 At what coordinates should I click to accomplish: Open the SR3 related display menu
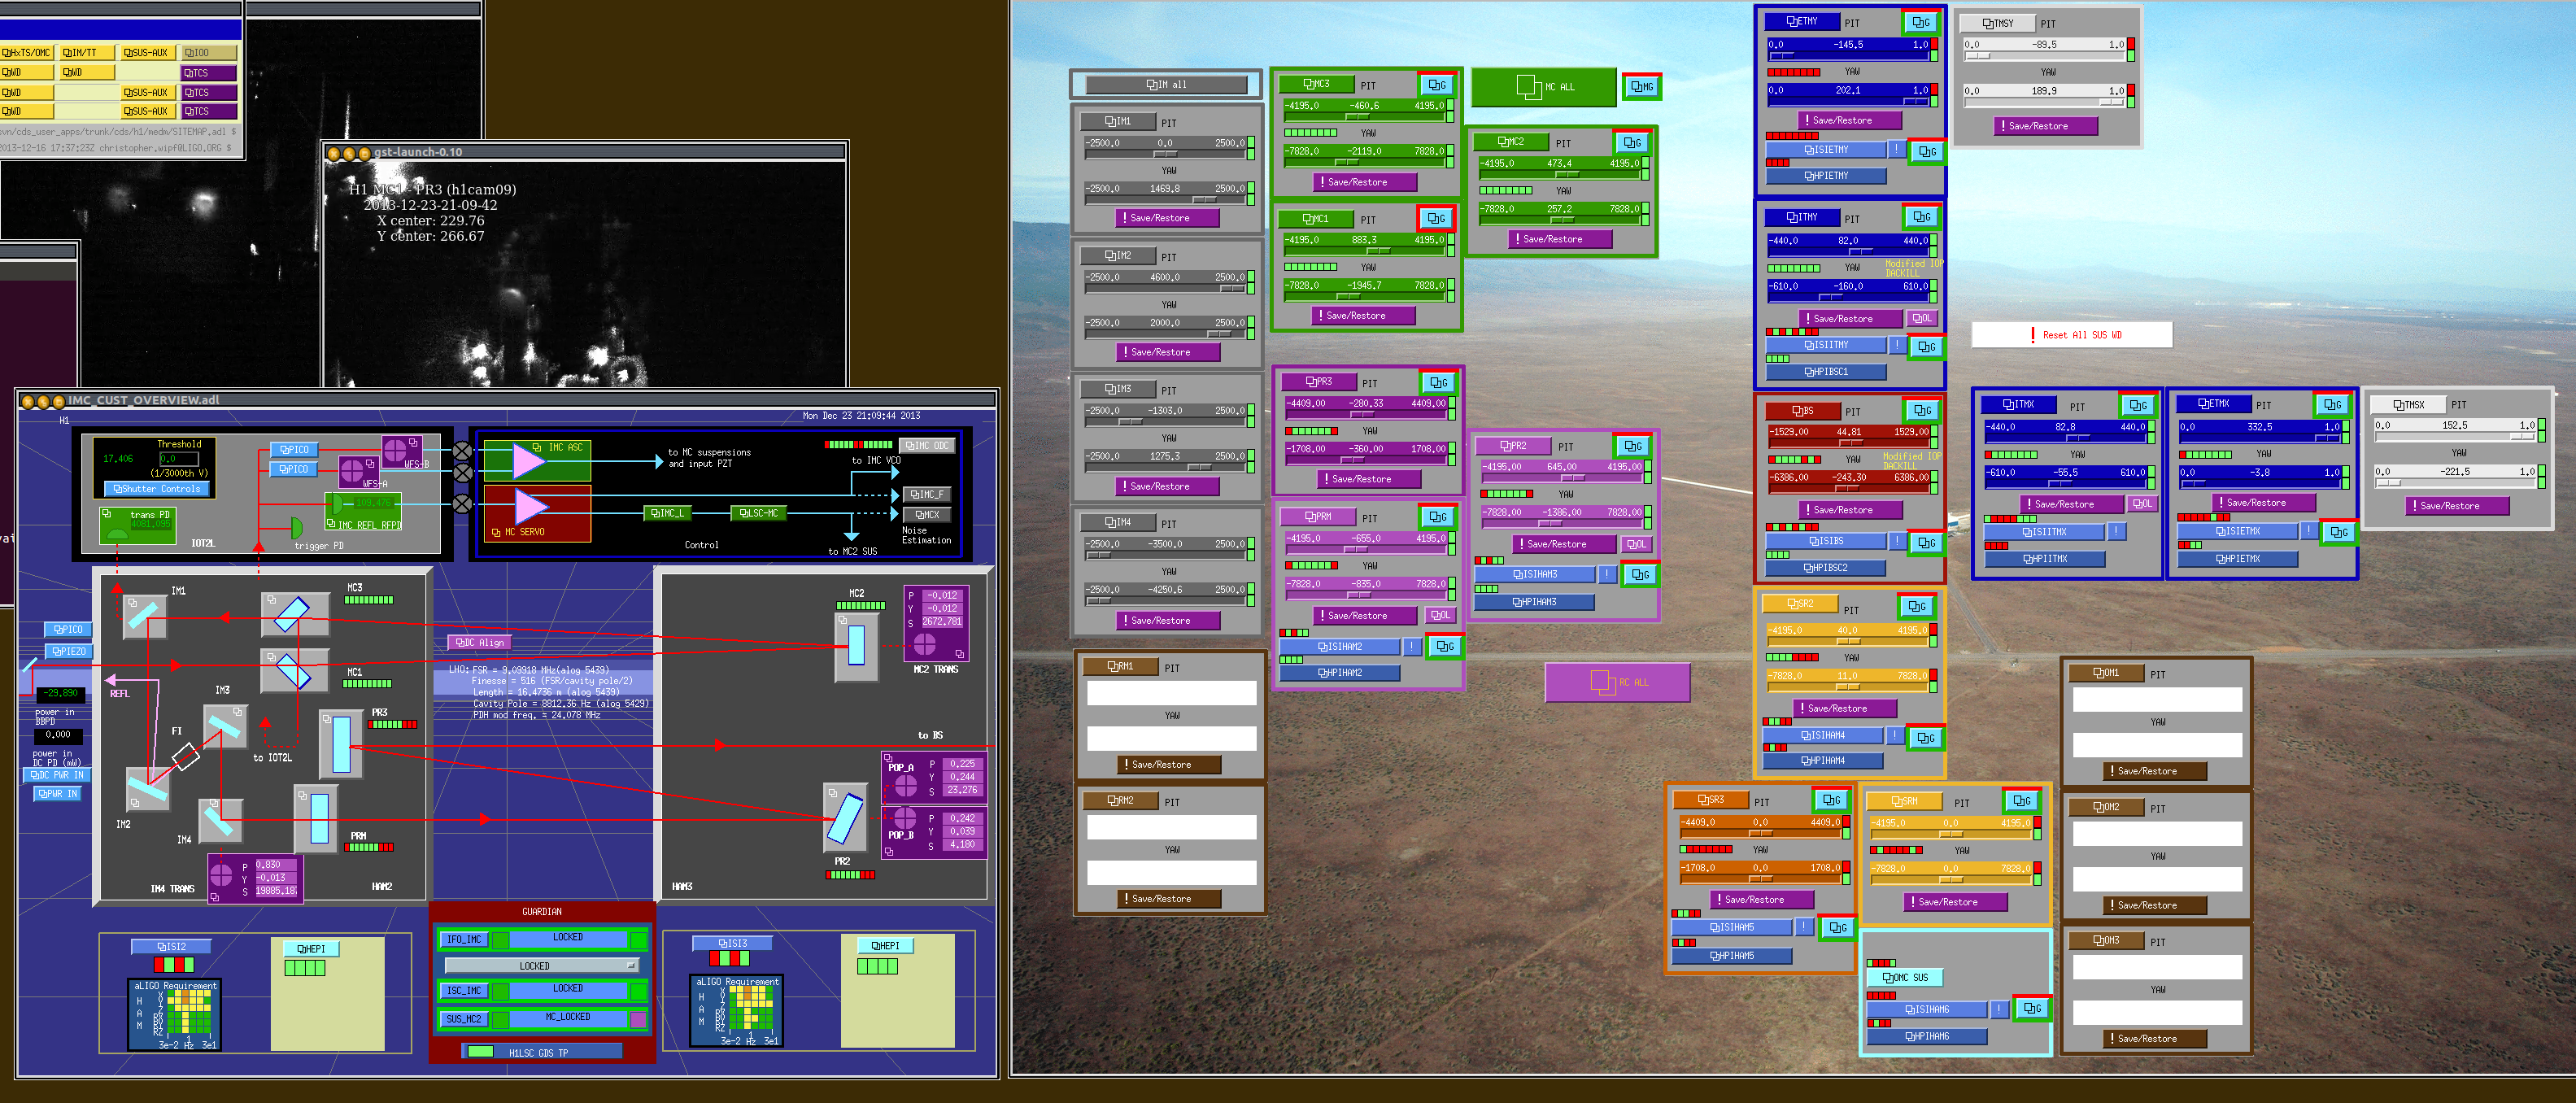coord(1710,800)
